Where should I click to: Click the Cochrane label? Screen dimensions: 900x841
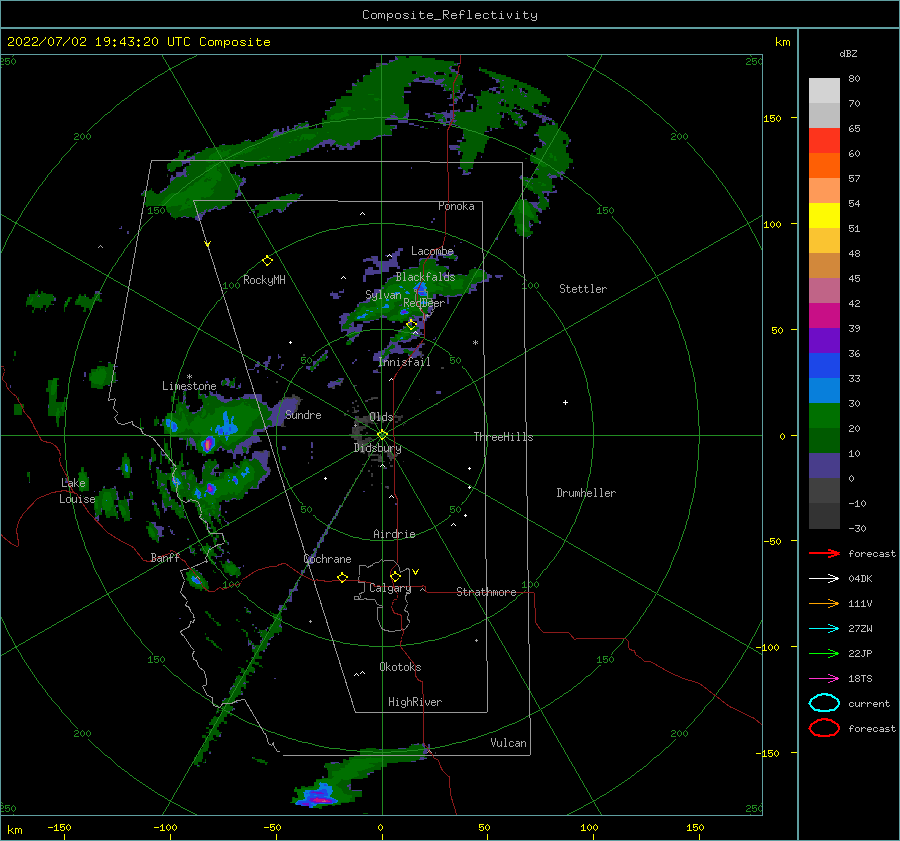point(327,559)
